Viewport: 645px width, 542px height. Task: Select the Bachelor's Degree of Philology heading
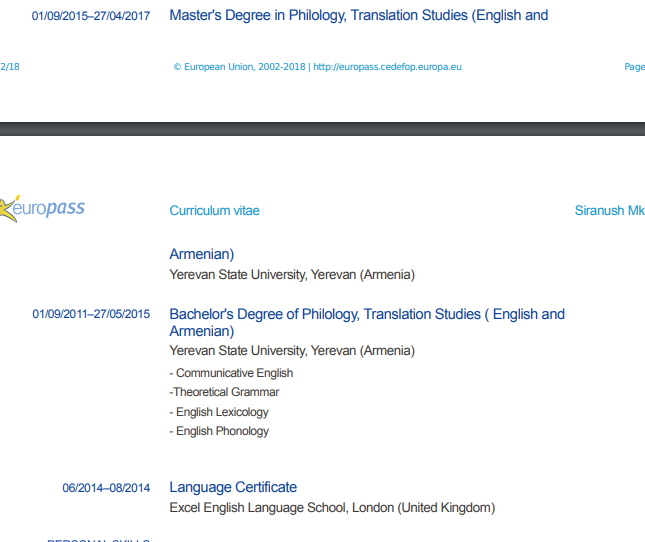(367, 322)
